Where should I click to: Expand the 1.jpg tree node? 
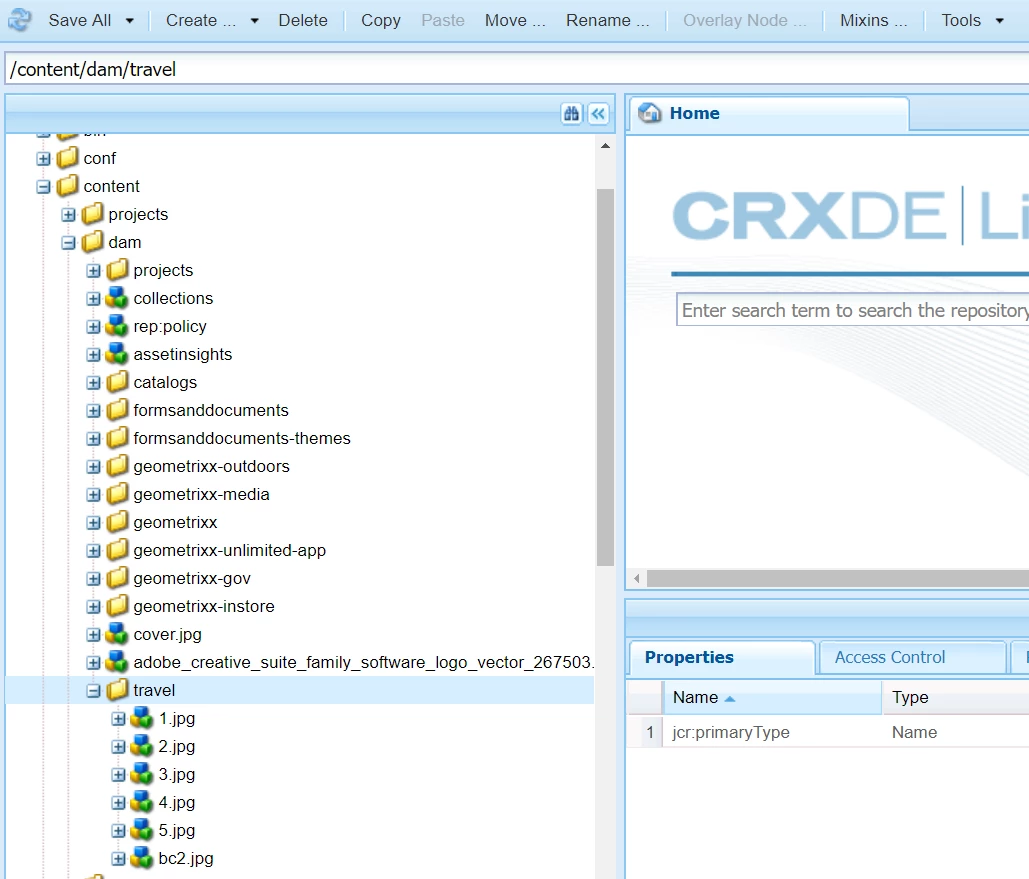click(x=119, y=719)
